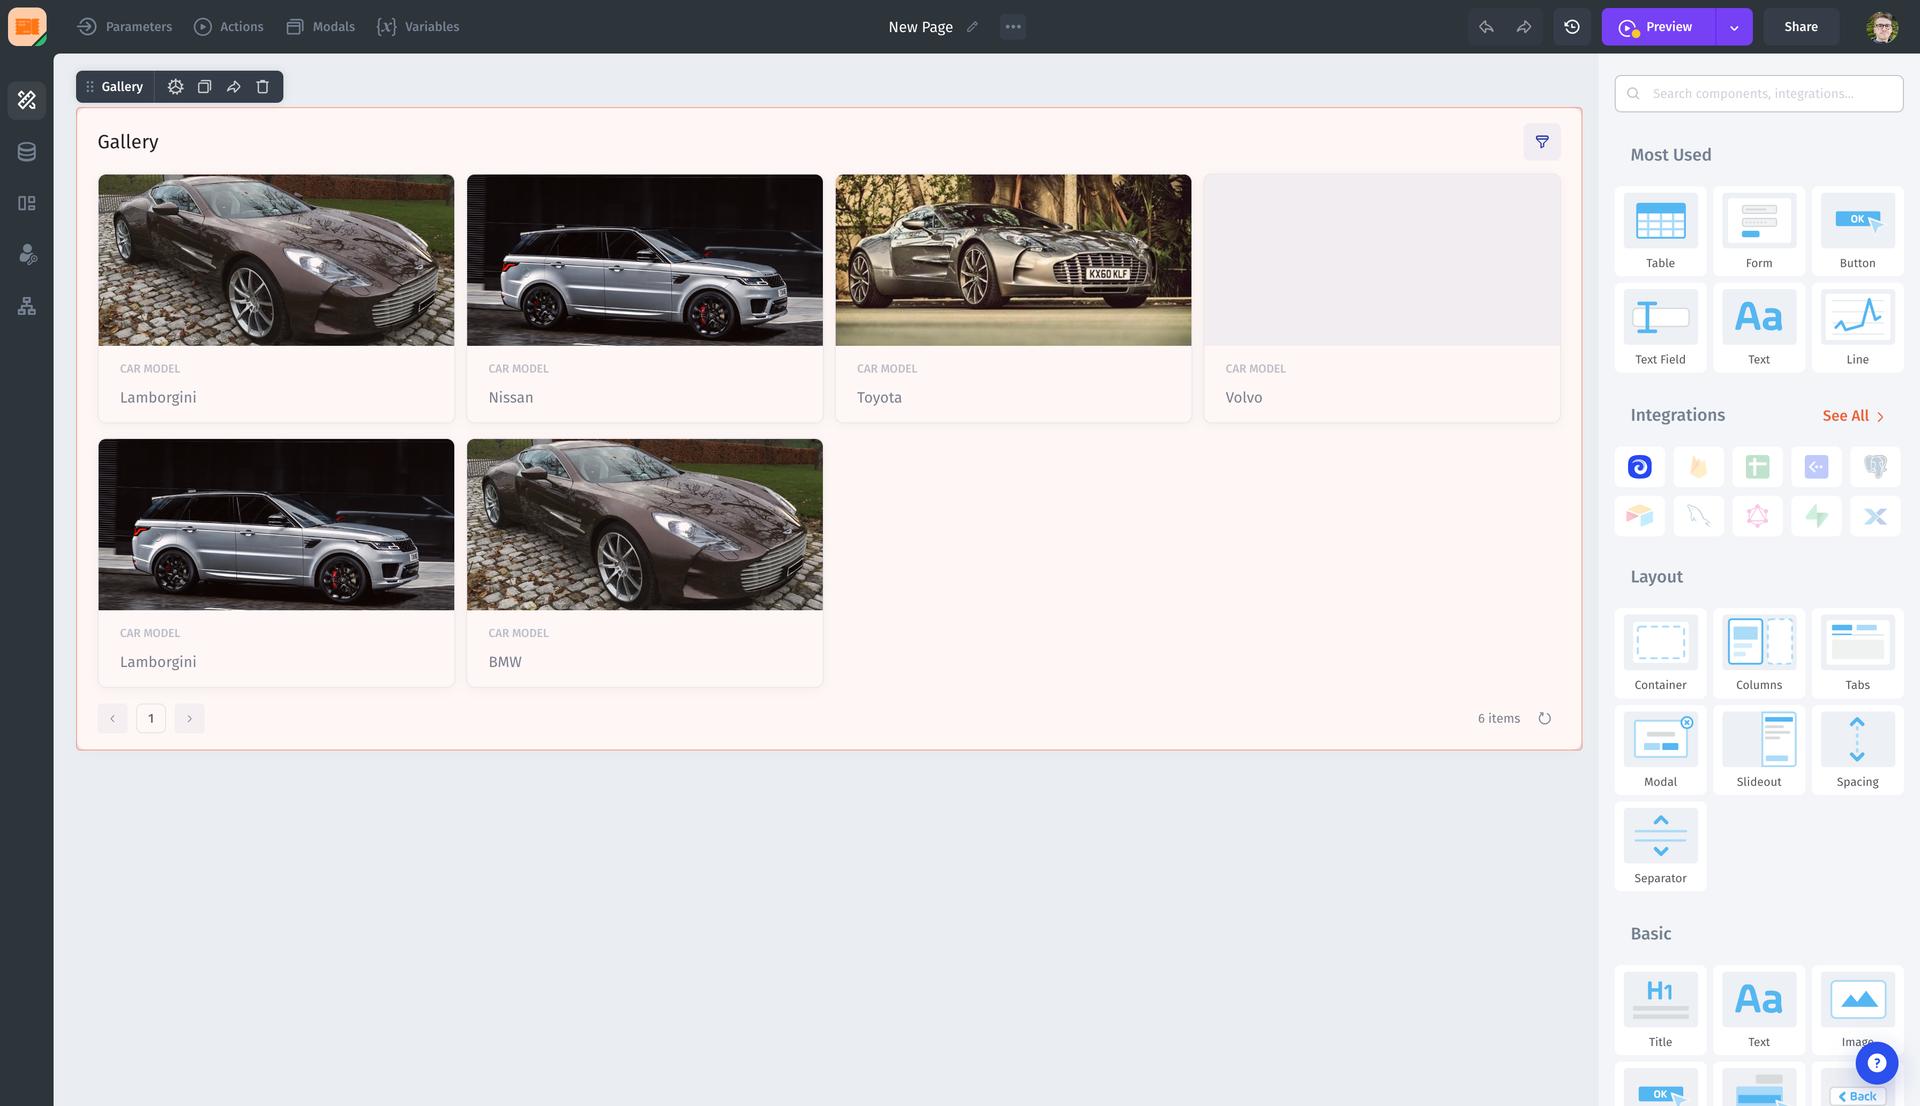Edit page name with pencil icon
1920x1106 pixels.
[x=972, y=27]
